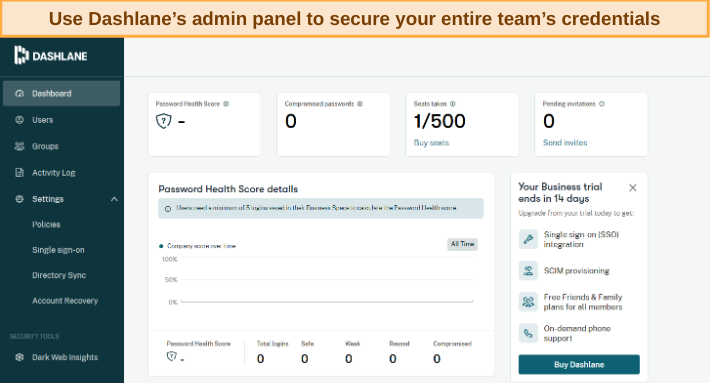The image size is (710, 383).
Task: Click Seats taken info icon
Action: click(453, 104)
